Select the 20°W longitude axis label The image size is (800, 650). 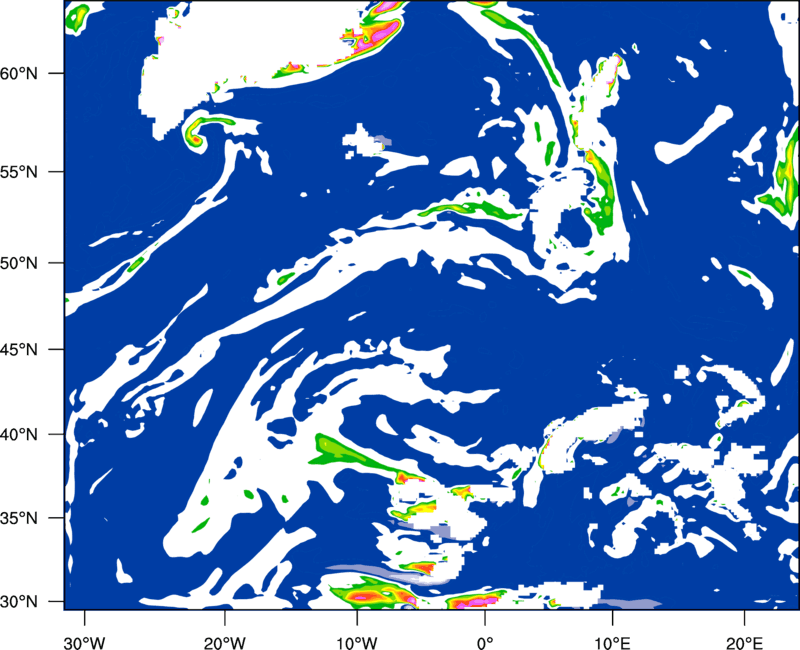pos(225,643)
